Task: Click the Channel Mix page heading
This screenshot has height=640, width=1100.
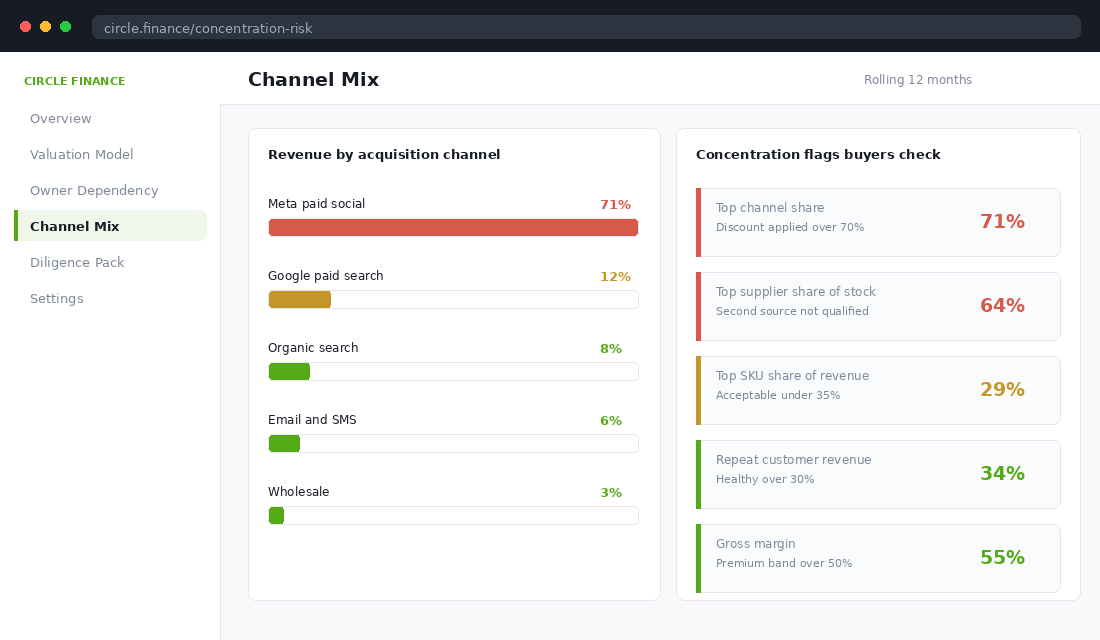Action: (x=314, y=79)
